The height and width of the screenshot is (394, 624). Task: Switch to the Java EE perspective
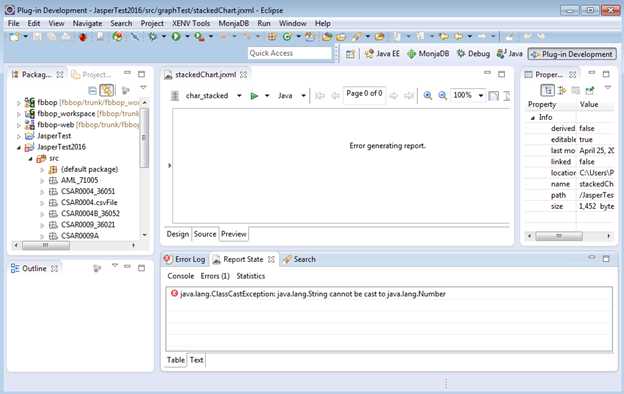point(382,53)
